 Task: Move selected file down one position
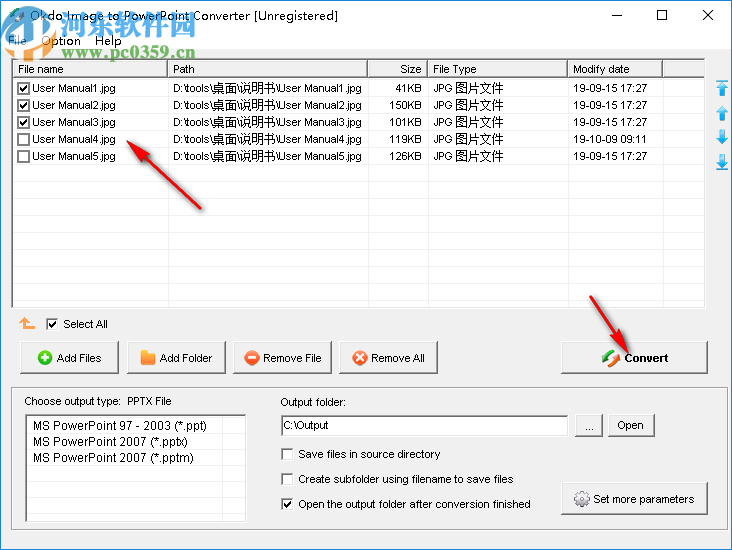(722, 137)
